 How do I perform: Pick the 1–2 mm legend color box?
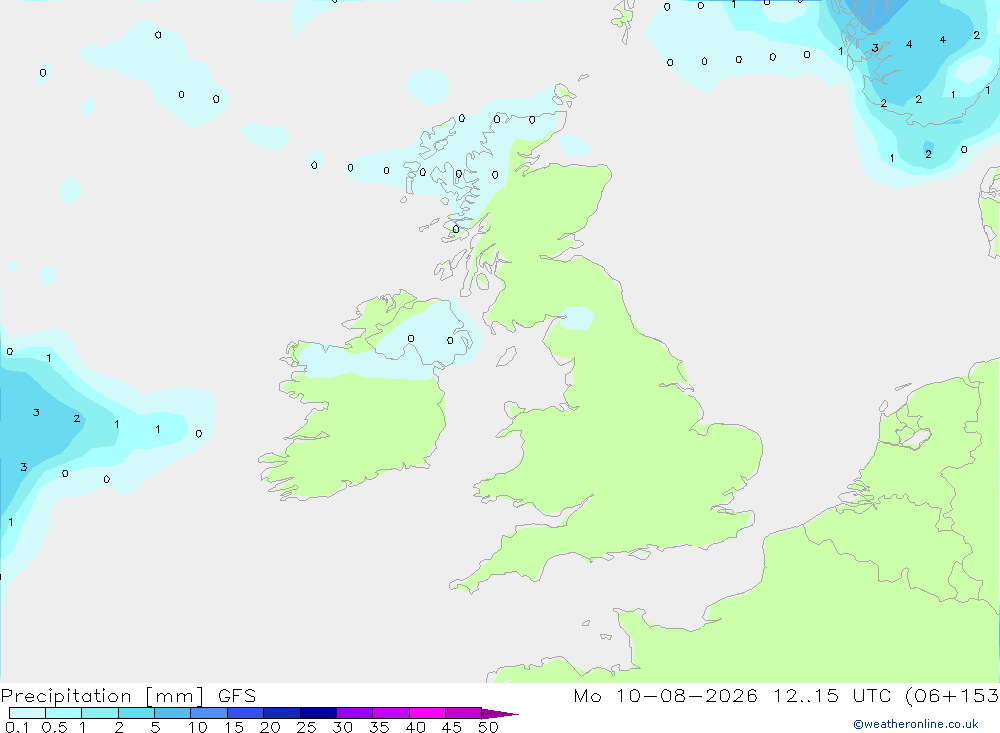99,713
